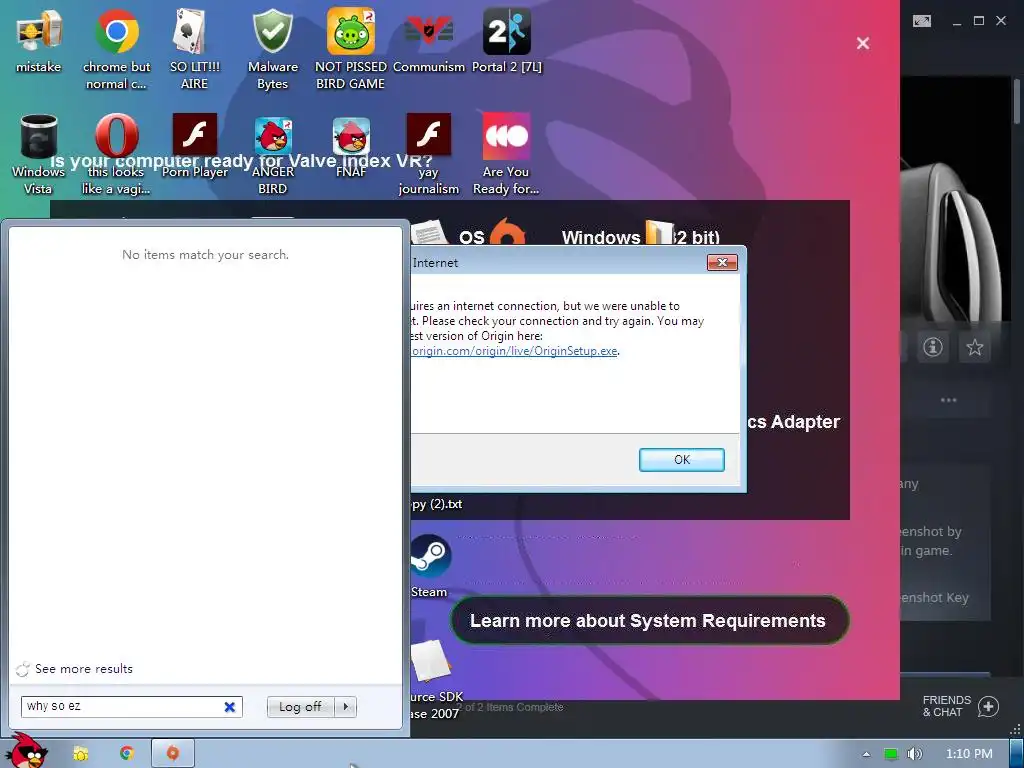
Task: Open the 'Windows Vista' recycle bin icon
Action: point(38,155)
